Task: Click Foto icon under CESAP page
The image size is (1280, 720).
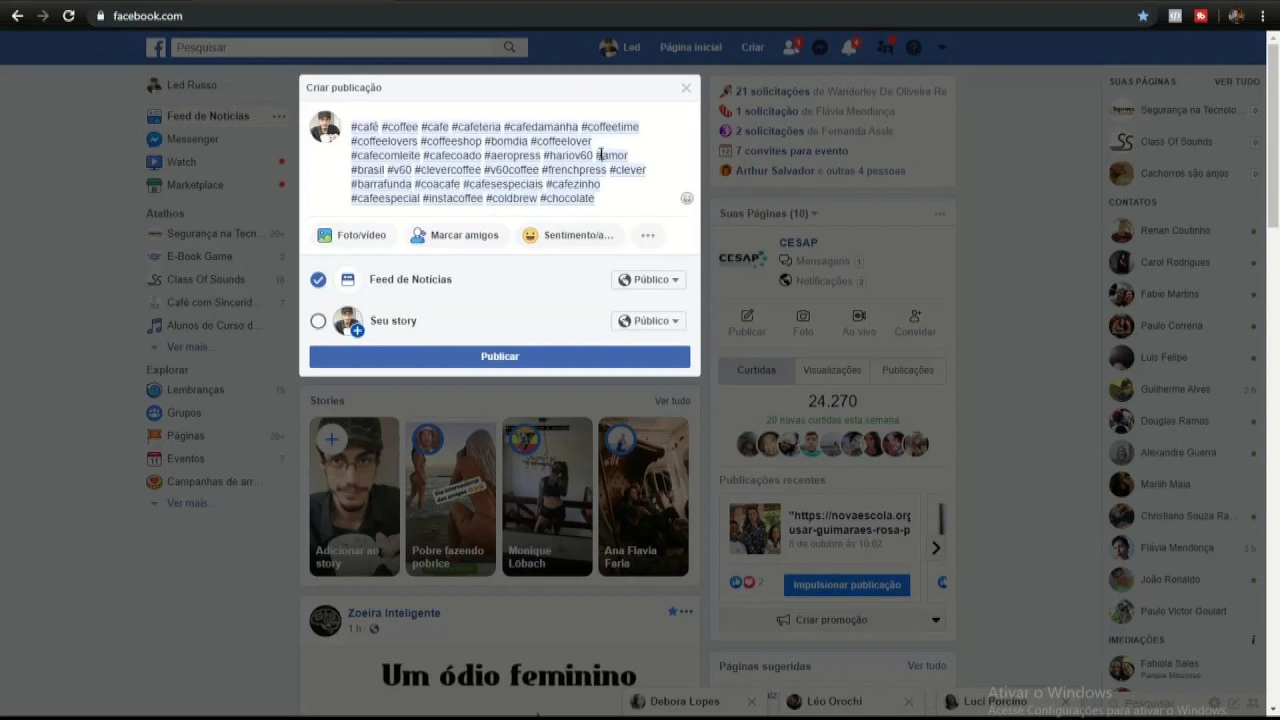Action: point(803,323)
